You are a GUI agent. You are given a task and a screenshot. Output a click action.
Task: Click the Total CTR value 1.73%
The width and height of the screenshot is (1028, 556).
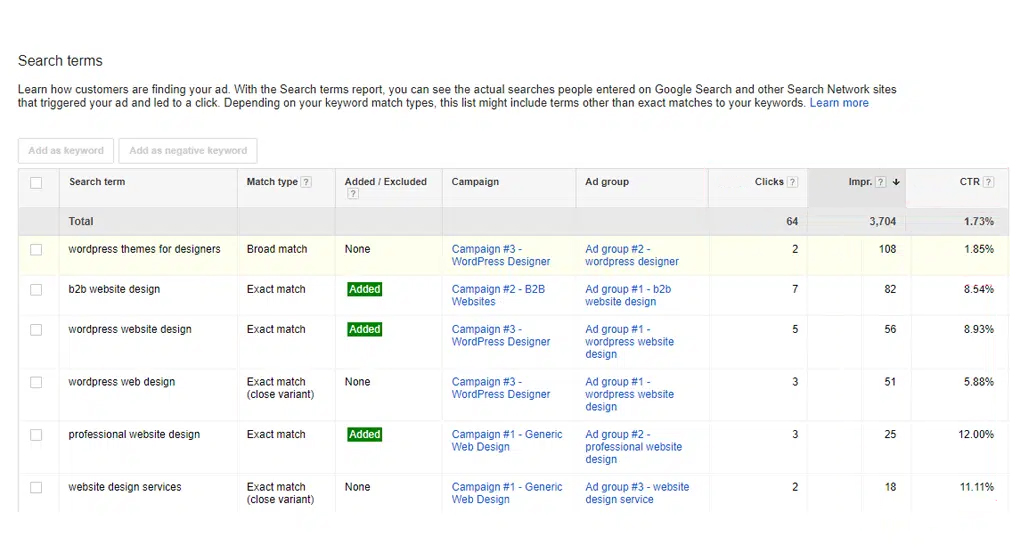tap(978, 222)
